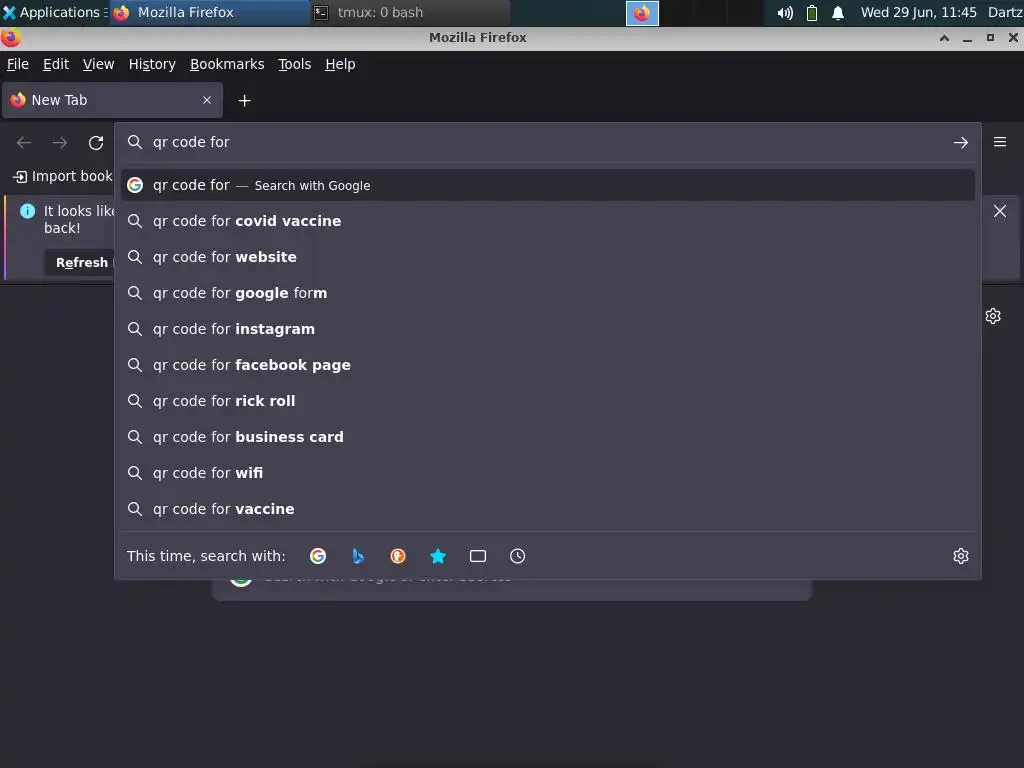Open volume control in system tray
Screen dimensions: 1024x768
pos(785,12)
